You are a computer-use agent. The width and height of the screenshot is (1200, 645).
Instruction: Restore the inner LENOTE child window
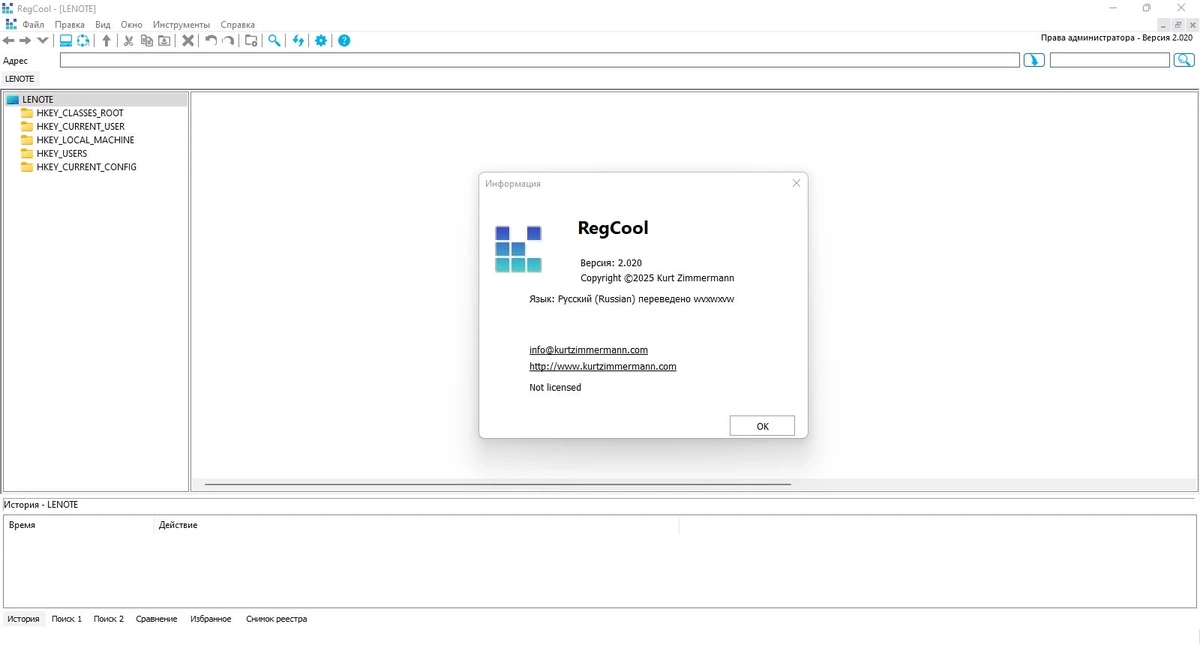click(1178, 25)
